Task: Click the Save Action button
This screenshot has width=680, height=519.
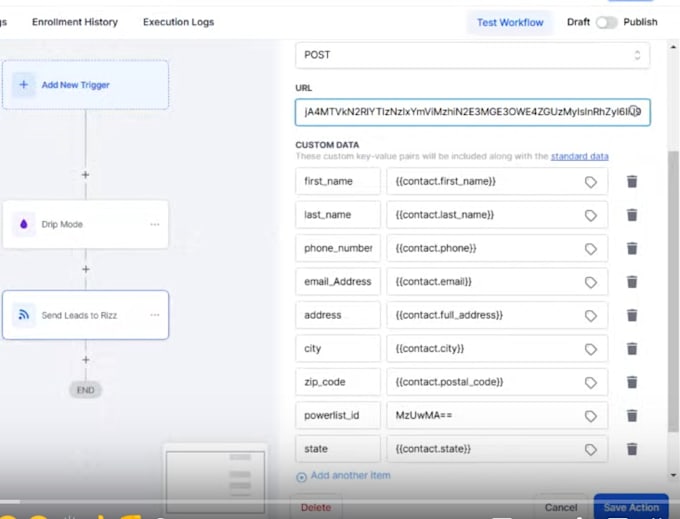Action: tap(631, 507)
